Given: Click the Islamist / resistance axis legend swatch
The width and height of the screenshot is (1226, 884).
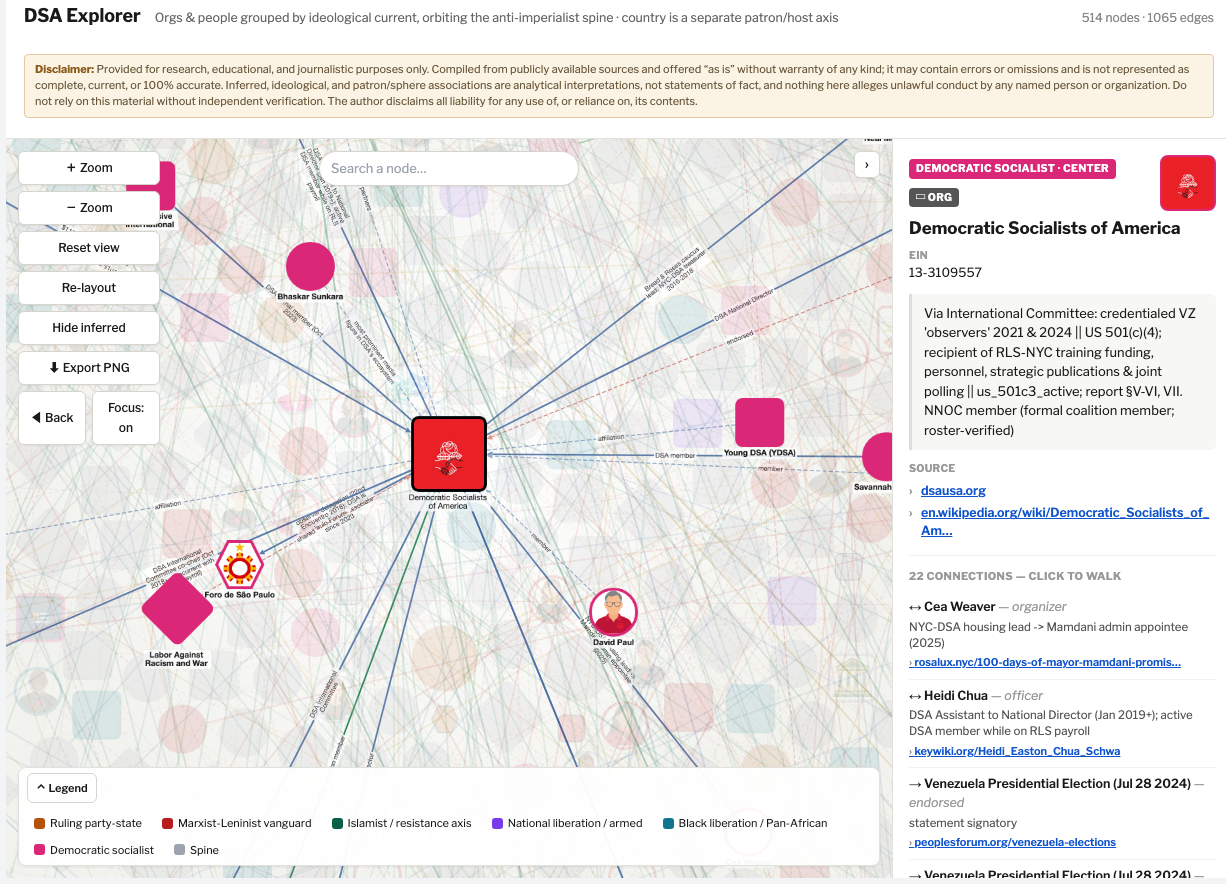Looking at the screenshot, I should 337,823.
